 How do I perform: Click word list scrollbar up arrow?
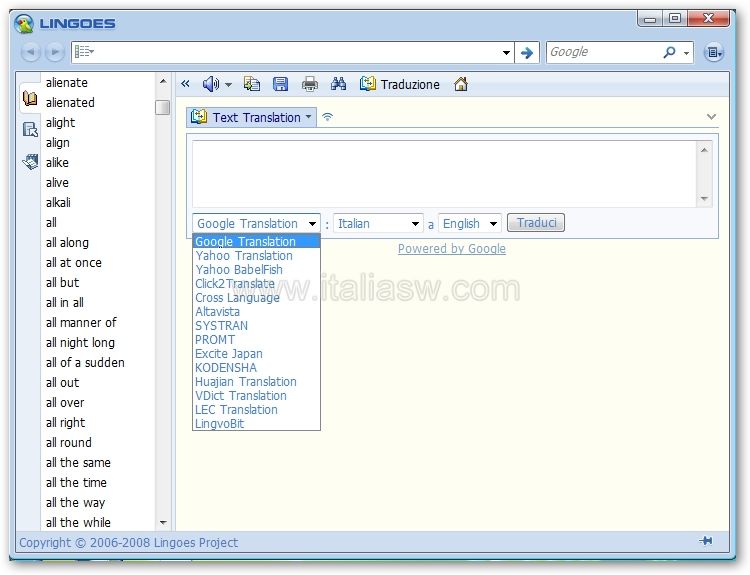(x=163, y=81)
